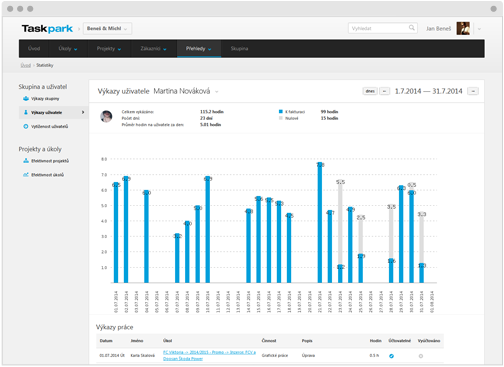The height and width of the screenshot is (367, 504).
Task: Open the Martina Nováková user selector arrow
Action: [217, 92]
